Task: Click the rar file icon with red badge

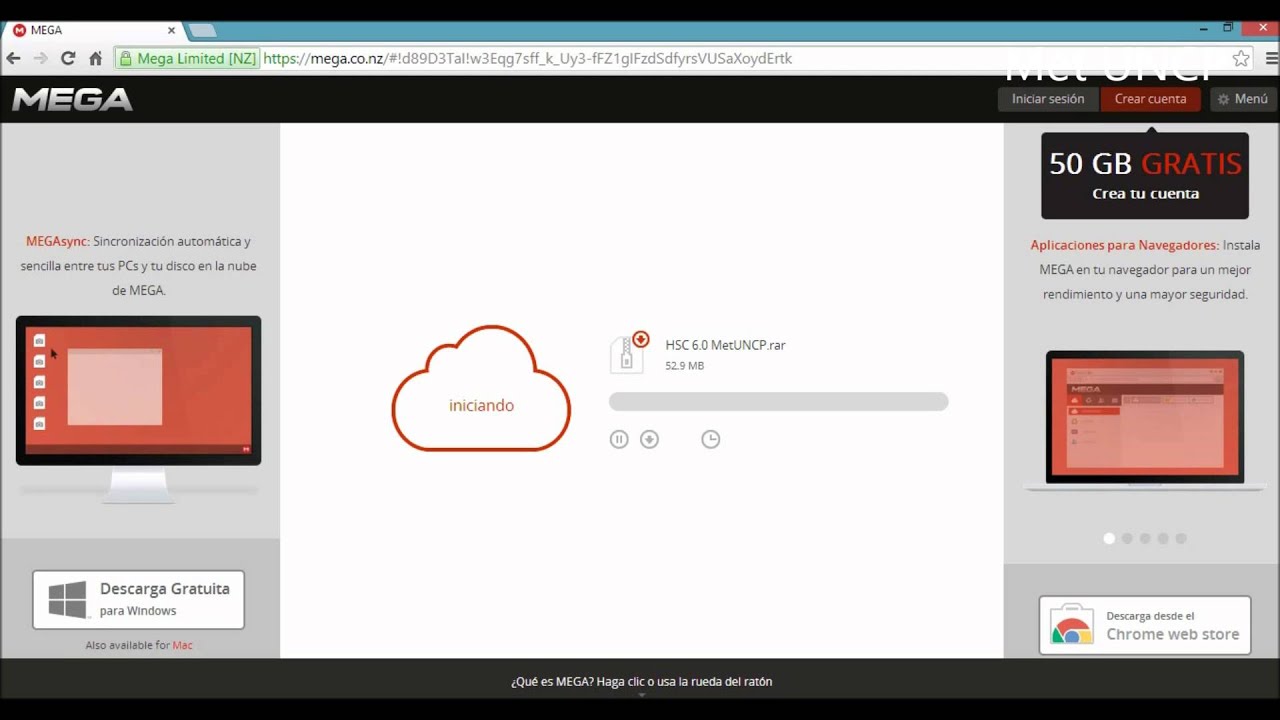Action: 629,353
